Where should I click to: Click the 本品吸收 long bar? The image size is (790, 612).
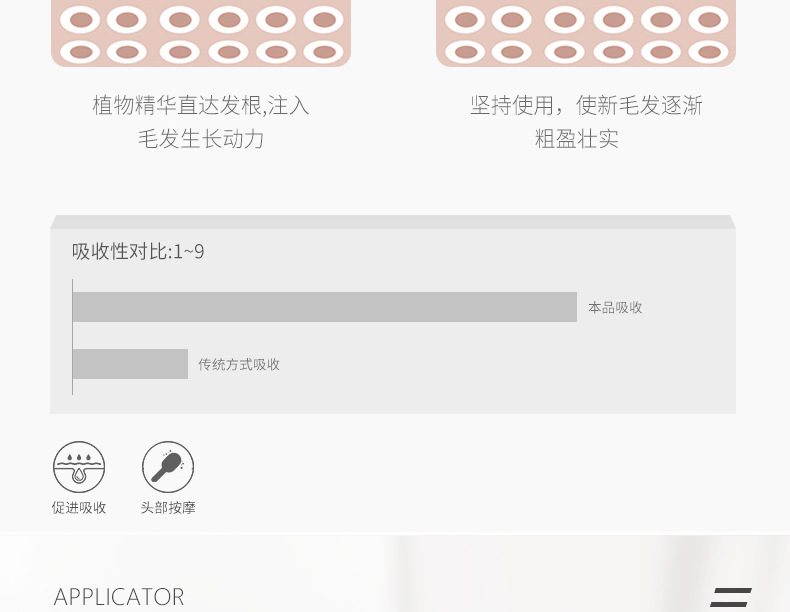click(x=324, y=307)
